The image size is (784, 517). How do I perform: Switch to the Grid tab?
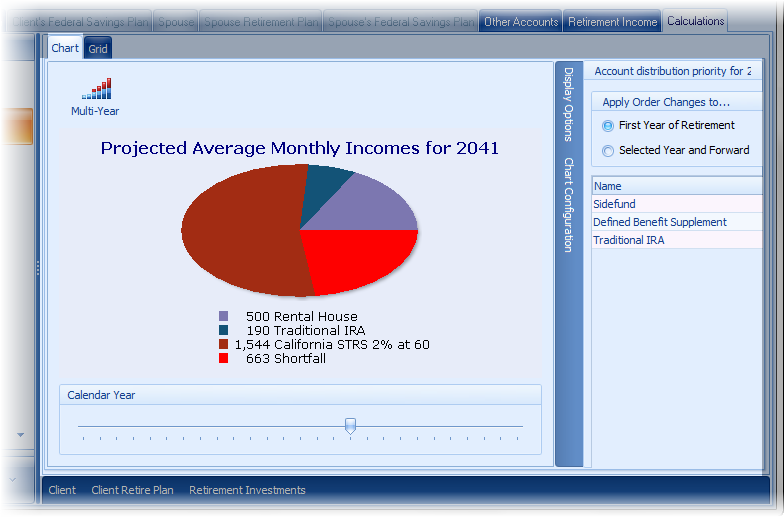[x=98, y=48]
